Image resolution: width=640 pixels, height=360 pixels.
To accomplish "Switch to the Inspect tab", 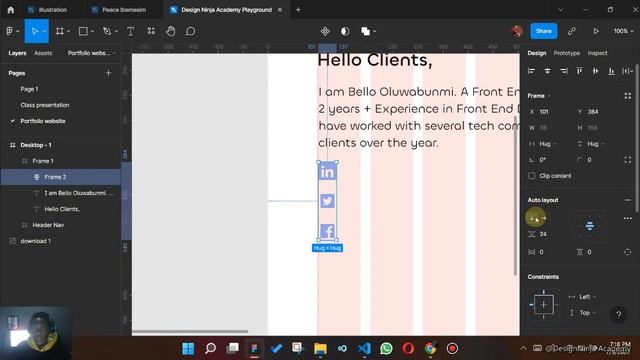I will click(598, 53).
